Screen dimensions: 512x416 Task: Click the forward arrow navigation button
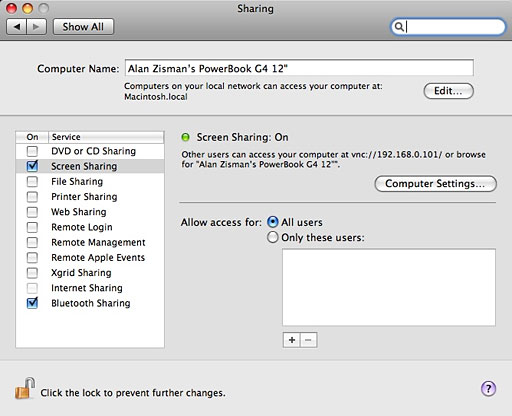(x=36, y=27)
